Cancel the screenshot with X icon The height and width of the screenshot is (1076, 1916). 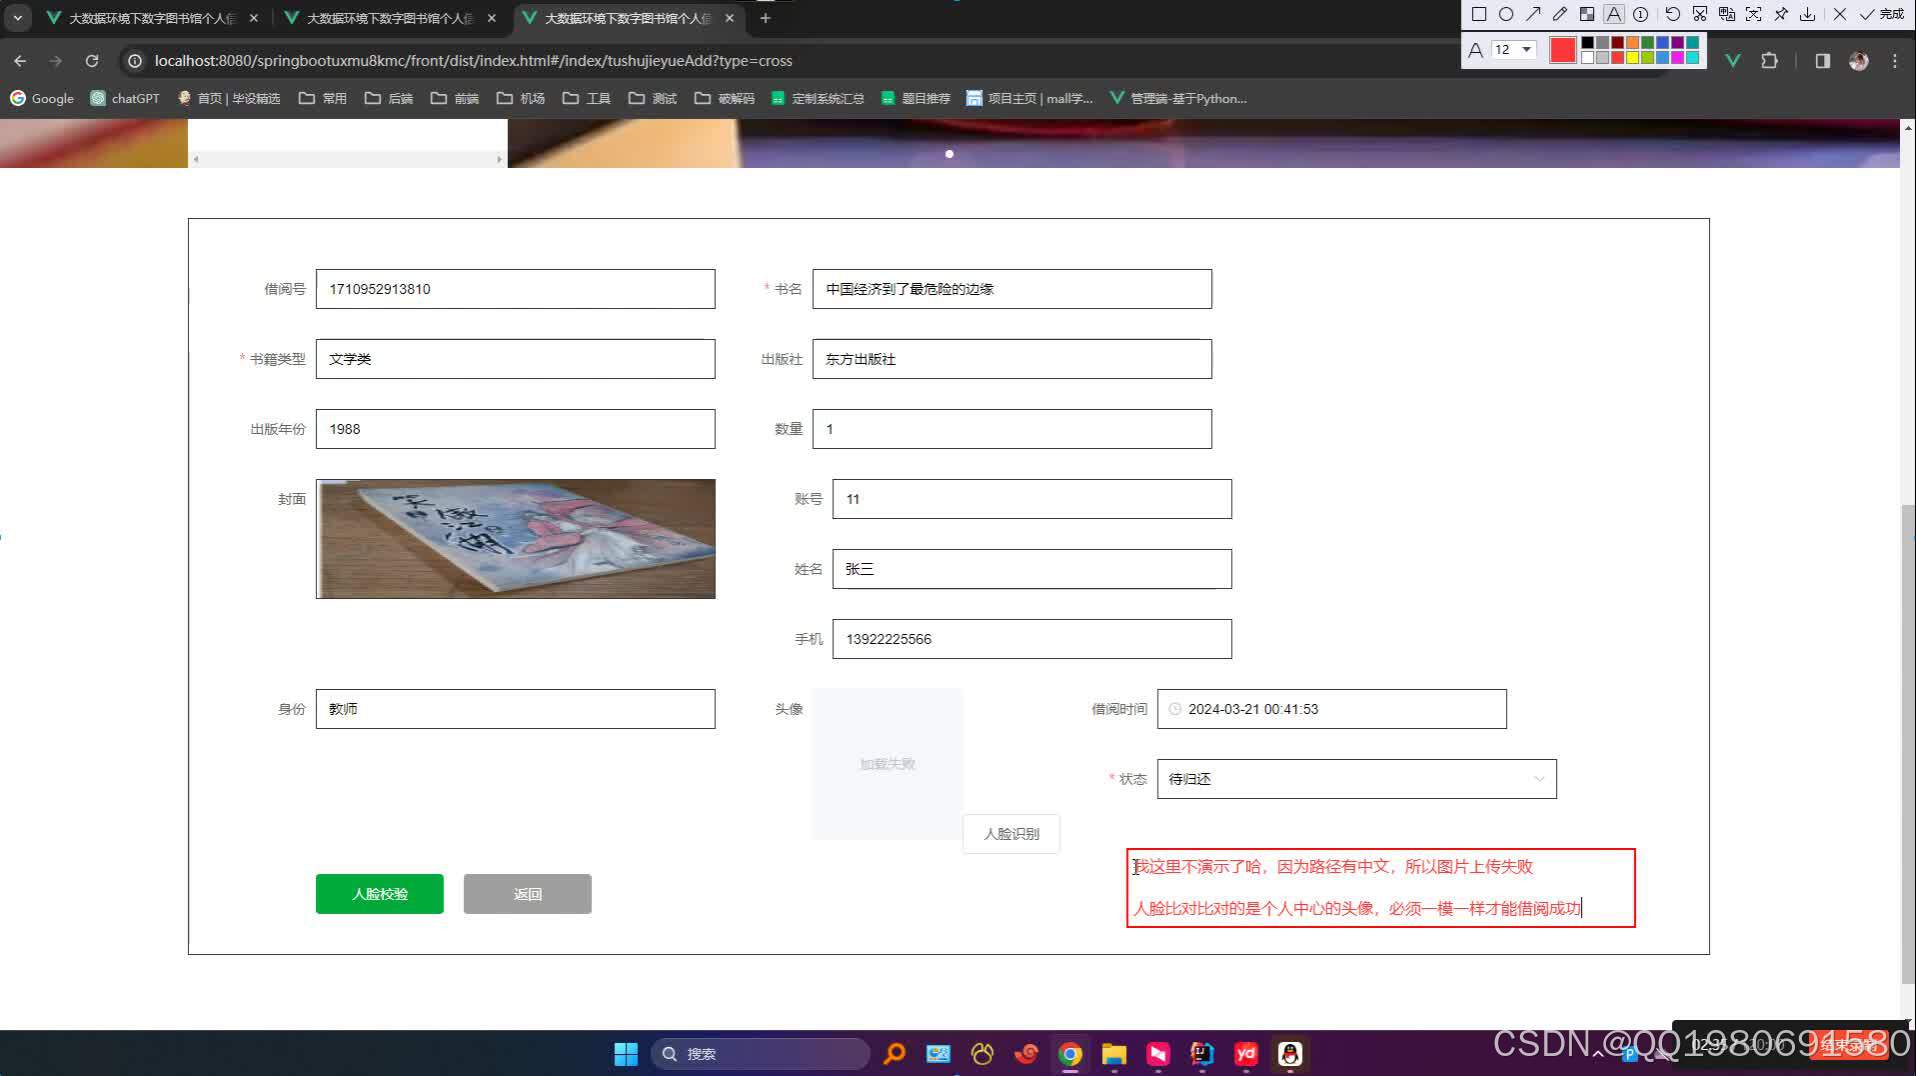point(1839,14)
